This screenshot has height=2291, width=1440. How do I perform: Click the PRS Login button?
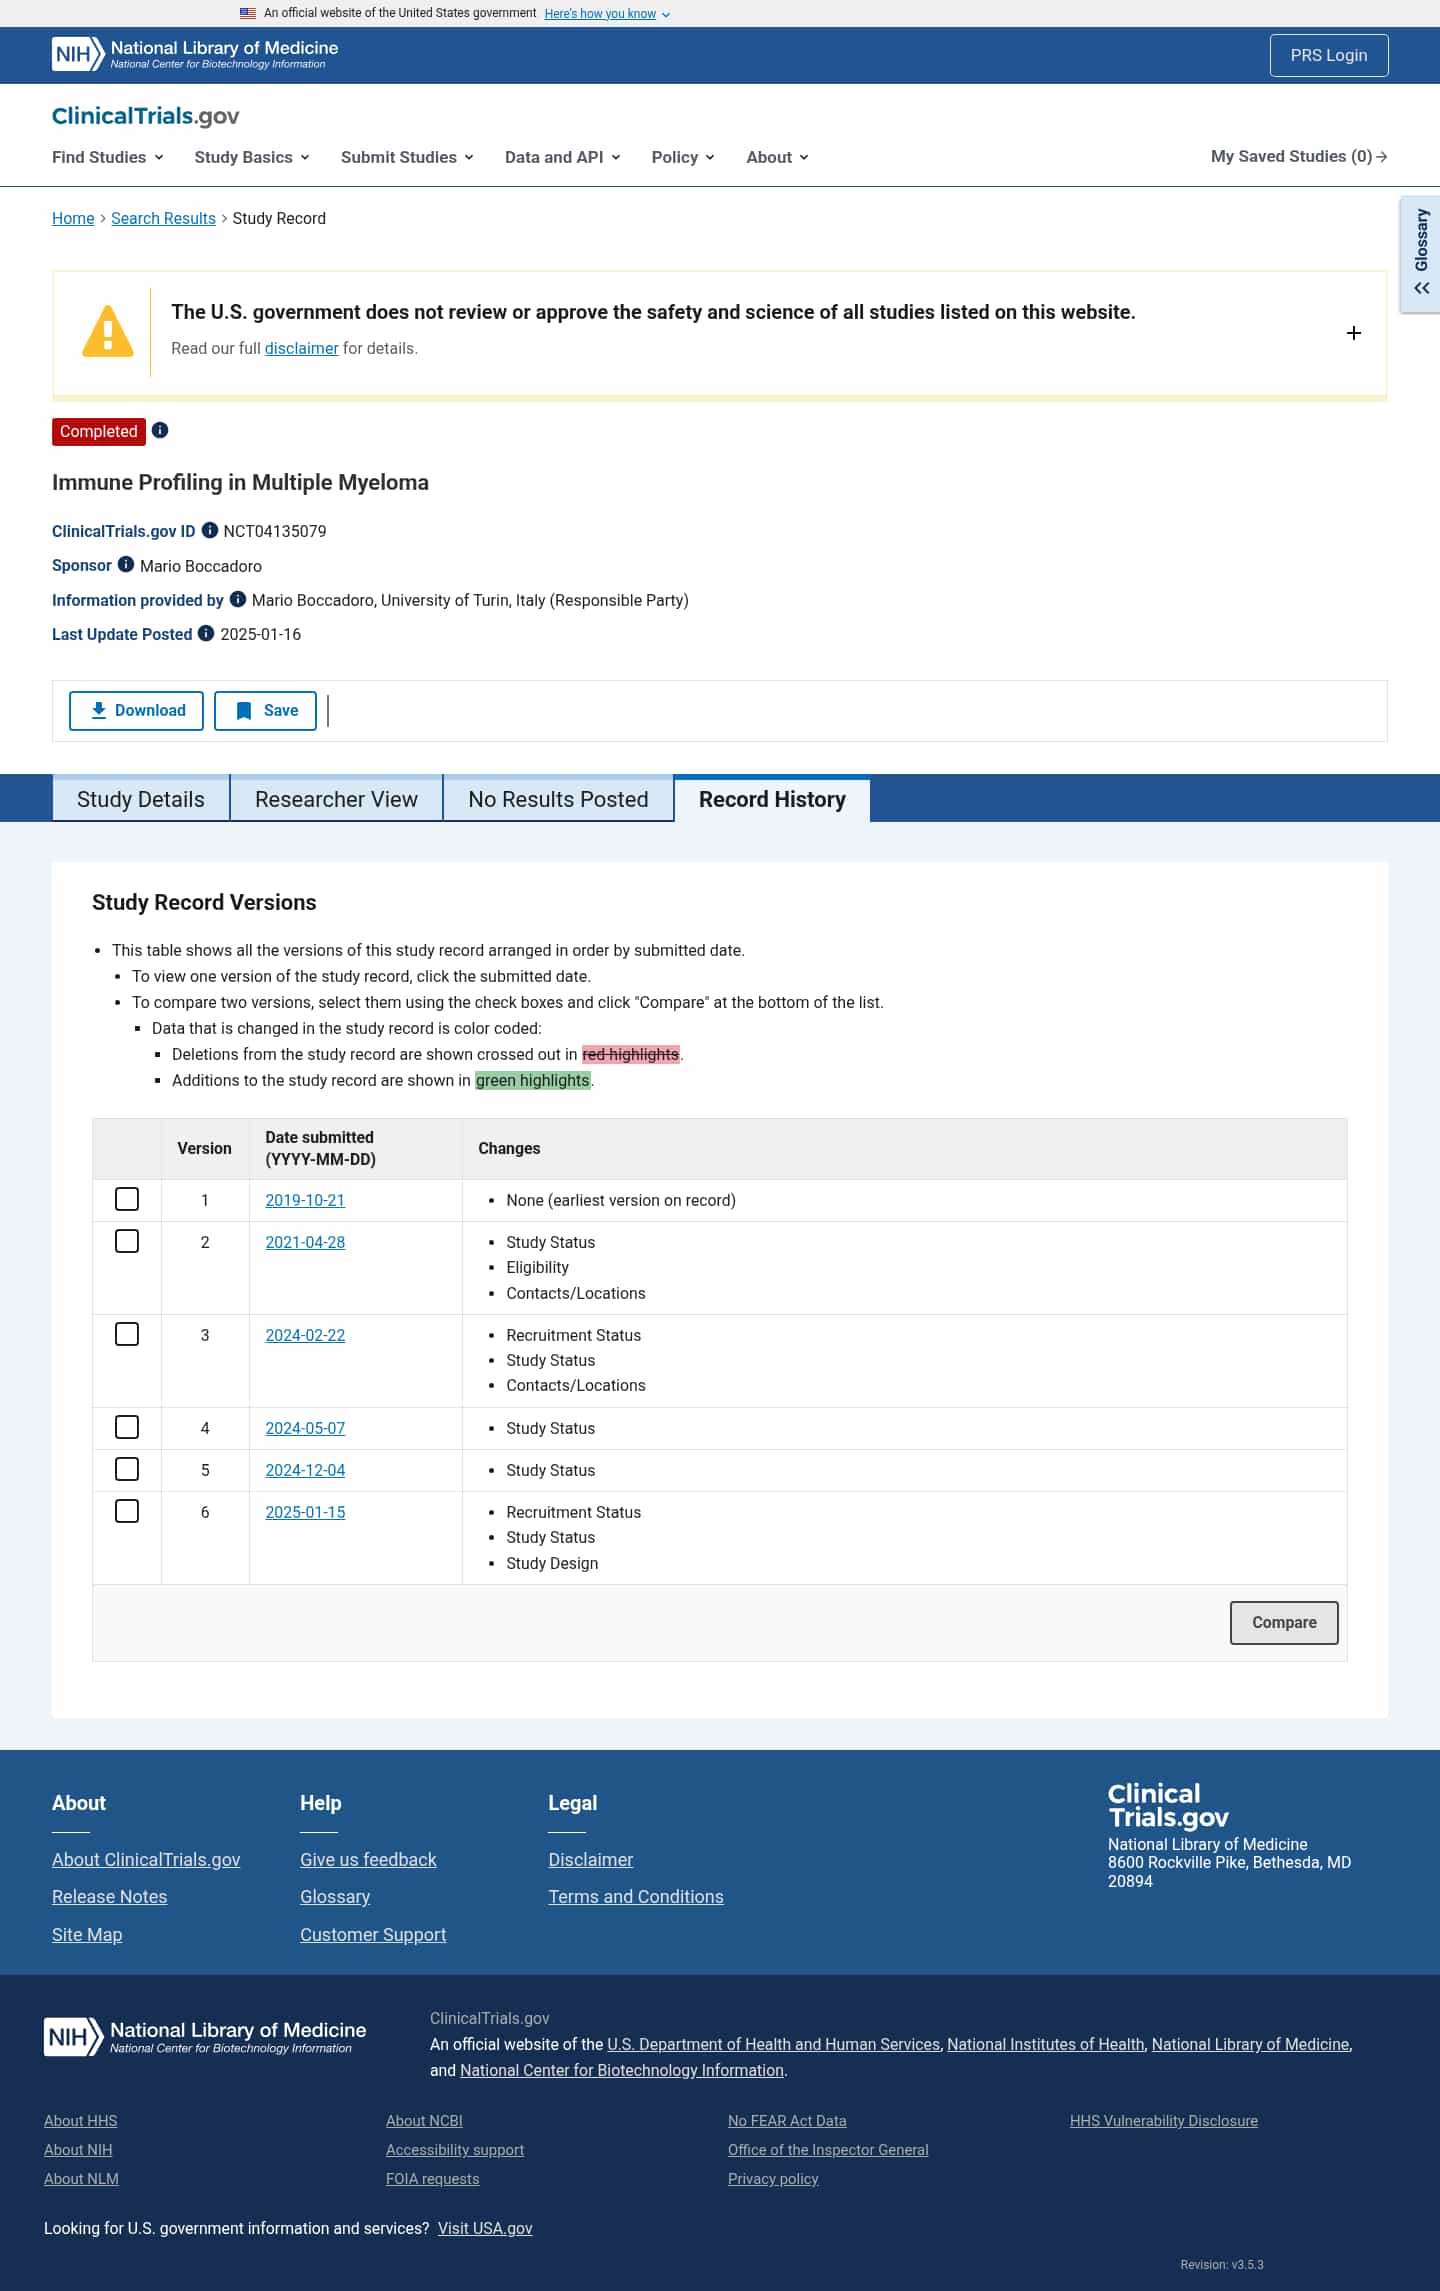tap(1329, 55)
